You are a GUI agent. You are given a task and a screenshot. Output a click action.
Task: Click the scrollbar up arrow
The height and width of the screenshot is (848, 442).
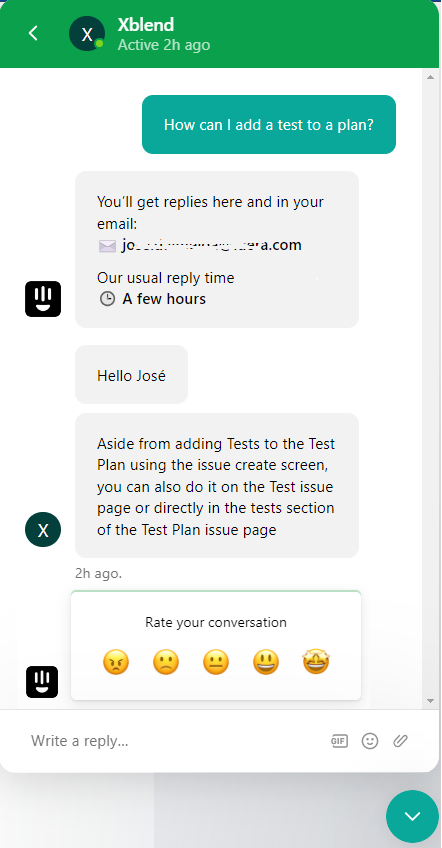click(x=431, y=77)
